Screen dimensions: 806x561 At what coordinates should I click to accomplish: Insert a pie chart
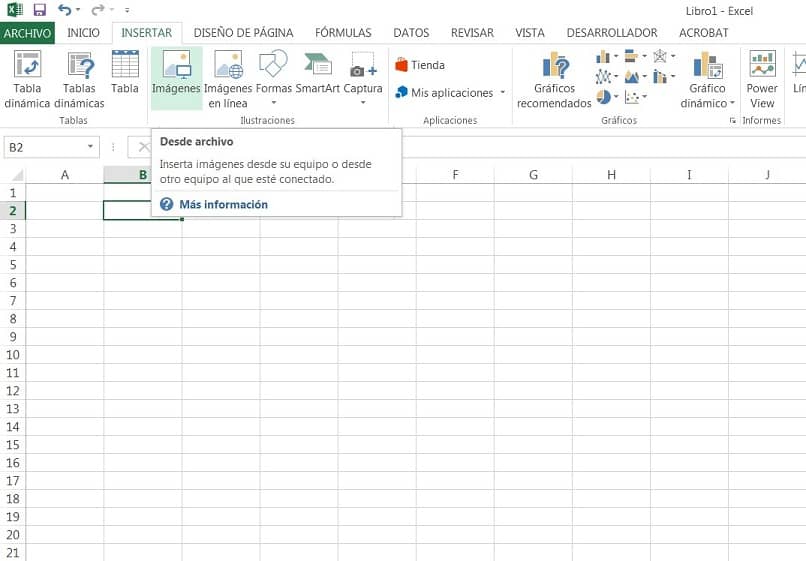603,96
